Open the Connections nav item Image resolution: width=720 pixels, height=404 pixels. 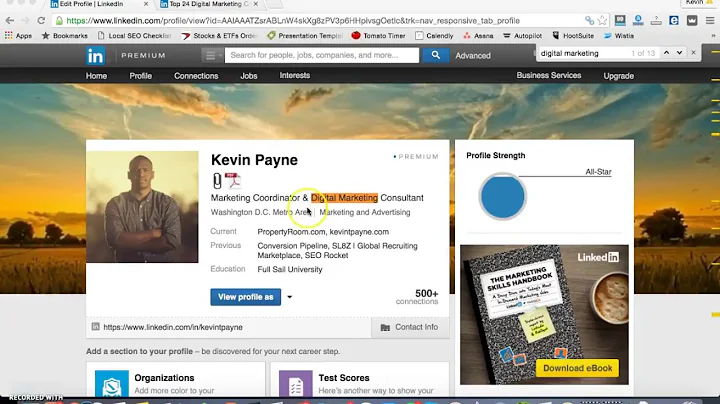point(196,76)
